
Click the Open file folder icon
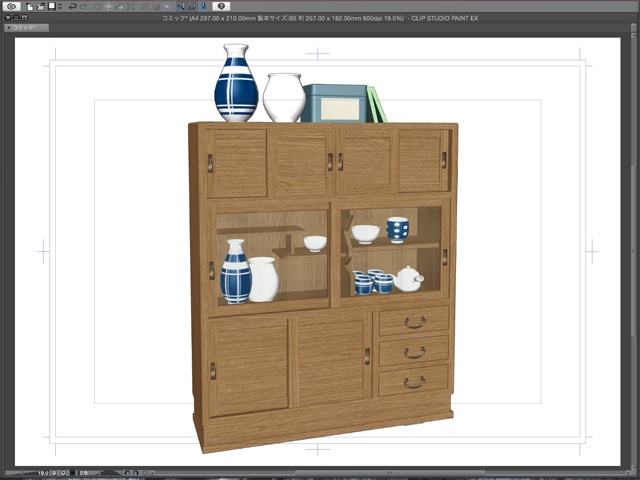[40, 6]
